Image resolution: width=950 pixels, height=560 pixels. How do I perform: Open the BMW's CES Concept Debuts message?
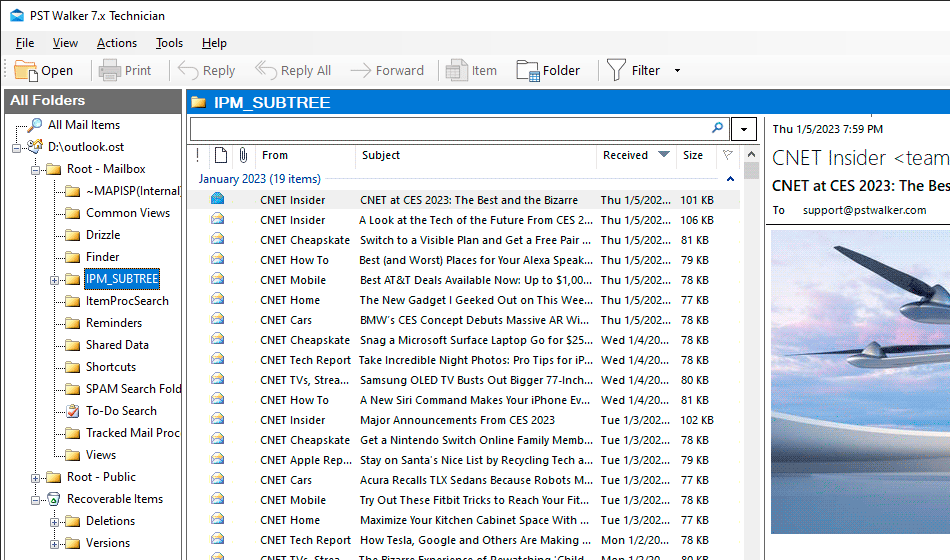click(x=463, y=320)
